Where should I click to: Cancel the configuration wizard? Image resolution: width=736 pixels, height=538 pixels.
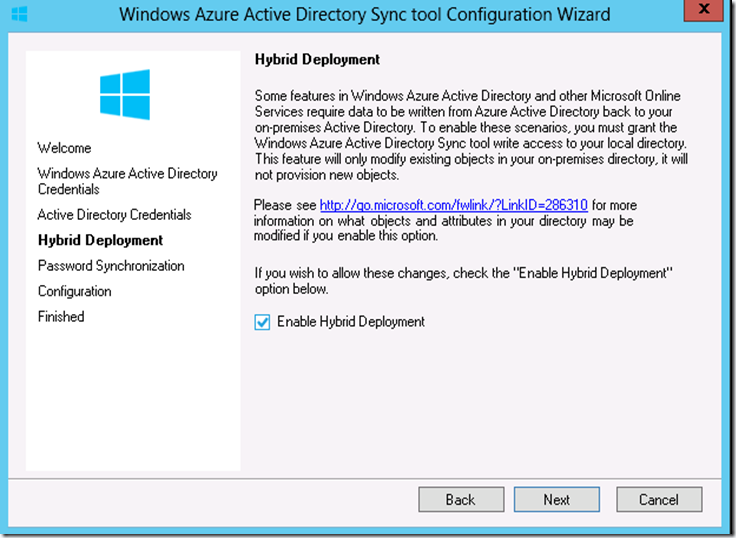coord(659,500)
